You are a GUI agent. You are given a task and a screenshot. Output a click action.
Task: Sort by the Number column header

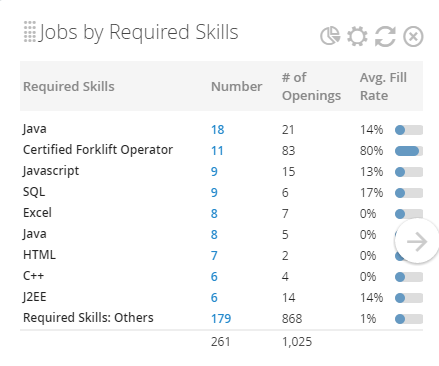[x=237, y=87]
